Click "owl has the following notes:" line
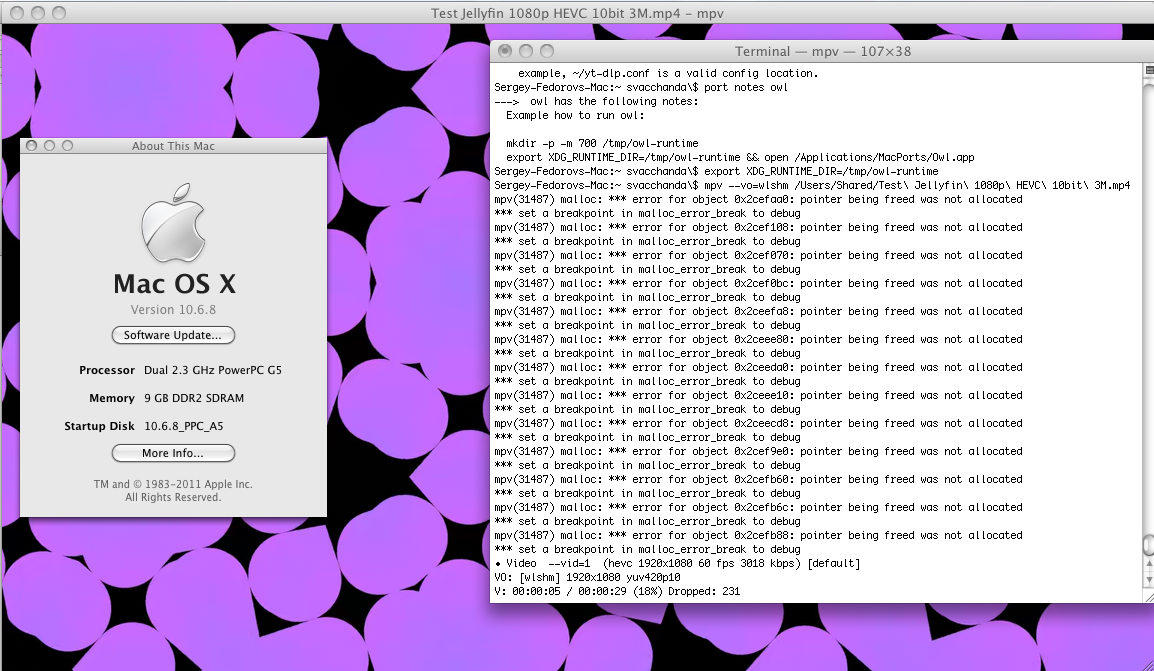Image resolution: width=1154 pixels, height=671 pixels. point(597,102)
